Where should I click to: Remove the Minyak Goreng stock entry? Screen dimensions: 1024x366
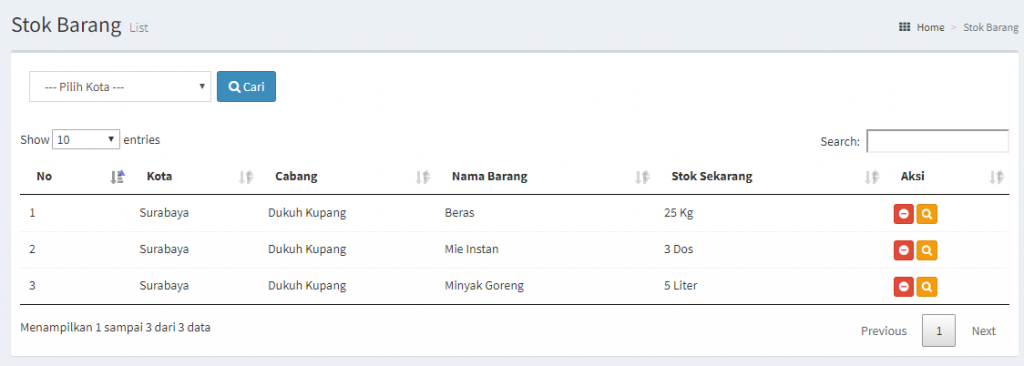[x=904, y=286]
